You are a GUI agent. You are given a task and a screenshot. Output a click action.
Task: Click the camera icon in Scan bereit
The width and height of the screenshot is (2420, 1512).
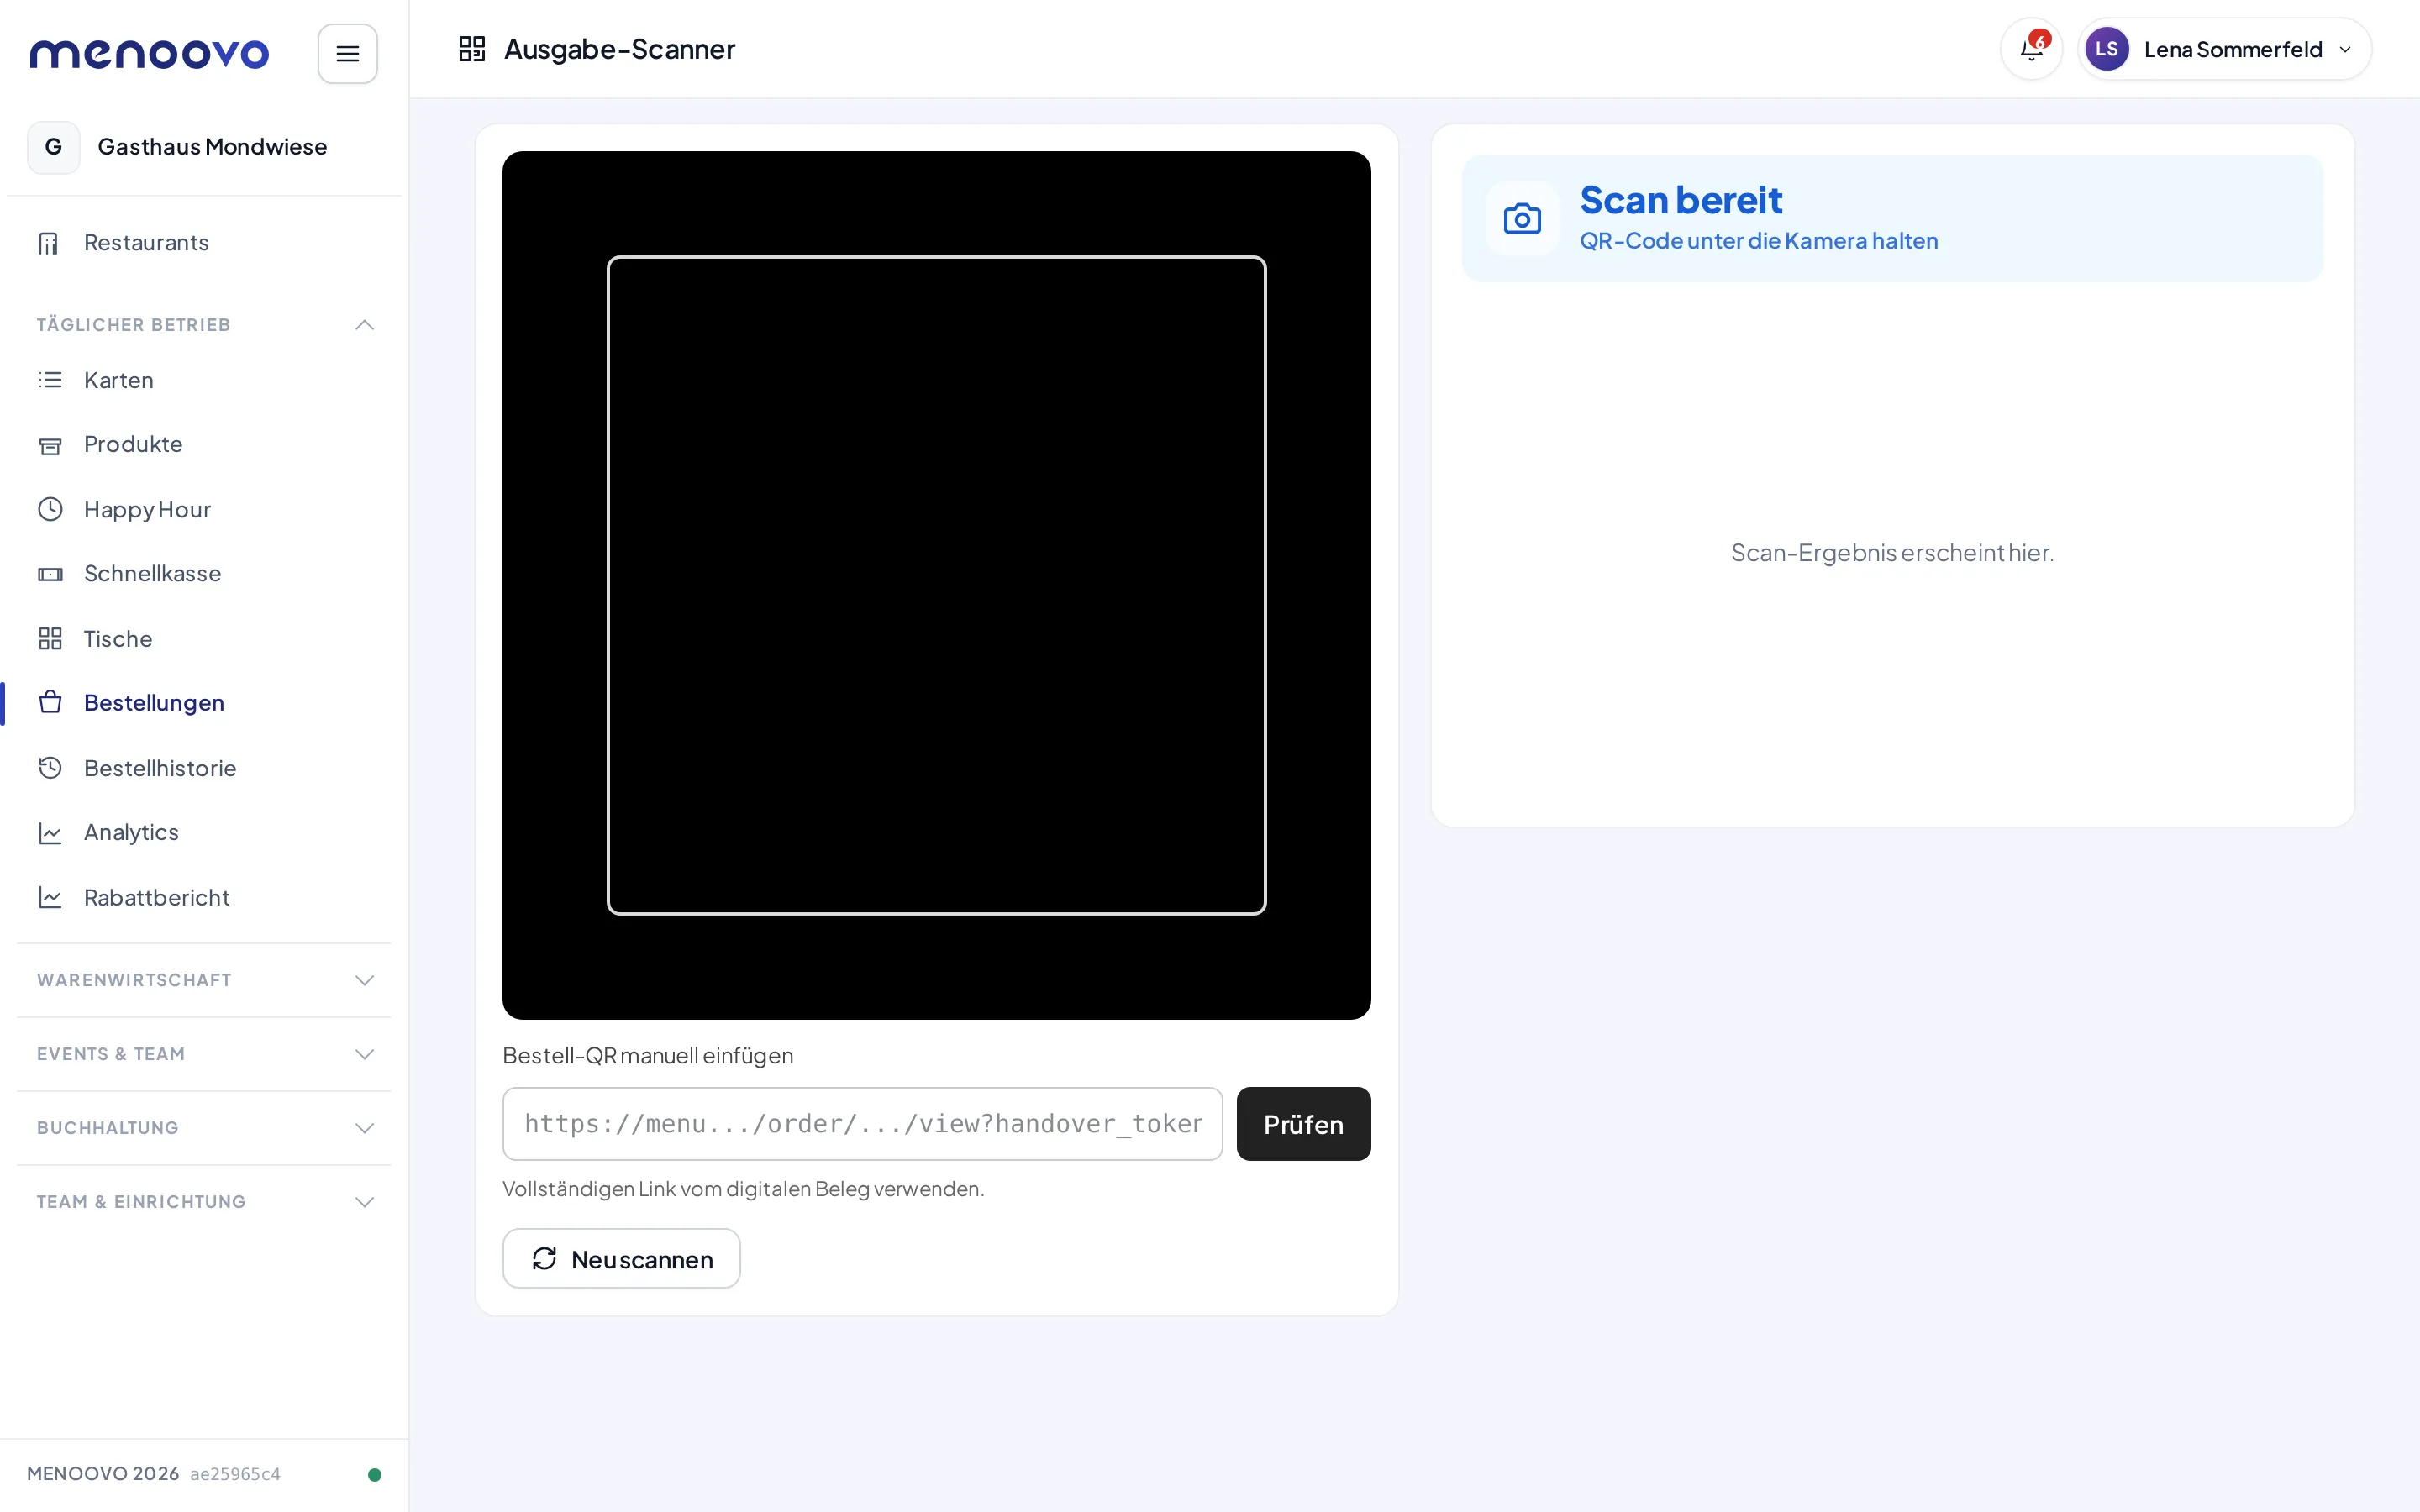tap(1522, 218)
